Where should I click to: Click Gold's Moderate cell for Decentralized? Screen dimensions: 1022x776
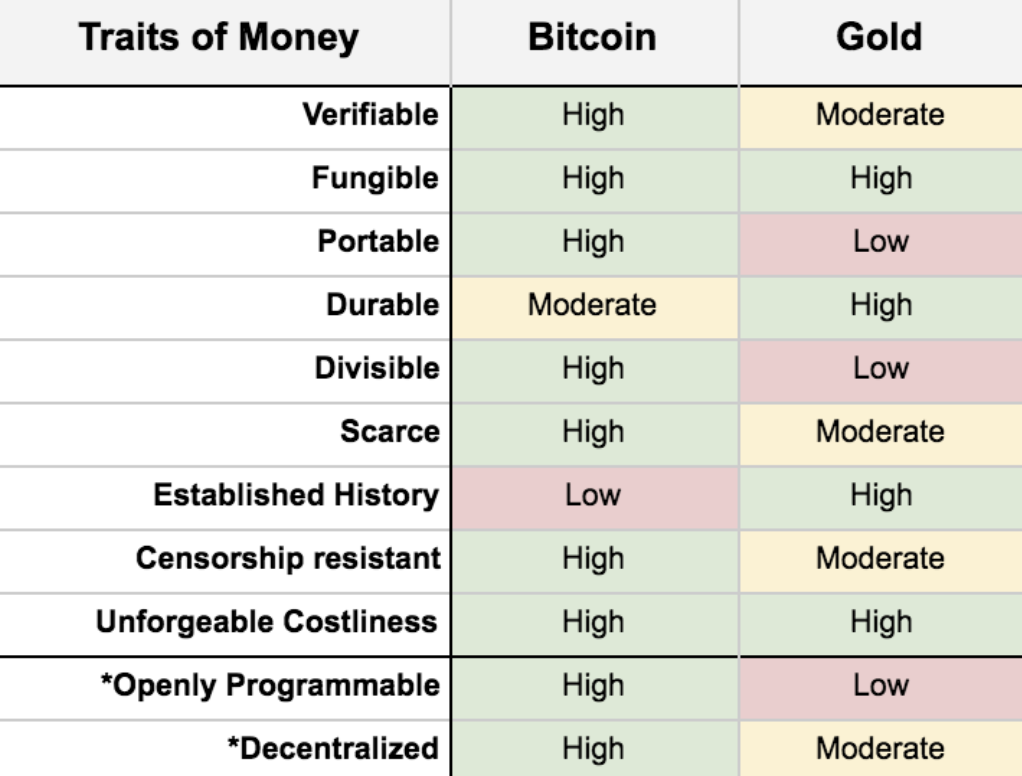(881, 747)
